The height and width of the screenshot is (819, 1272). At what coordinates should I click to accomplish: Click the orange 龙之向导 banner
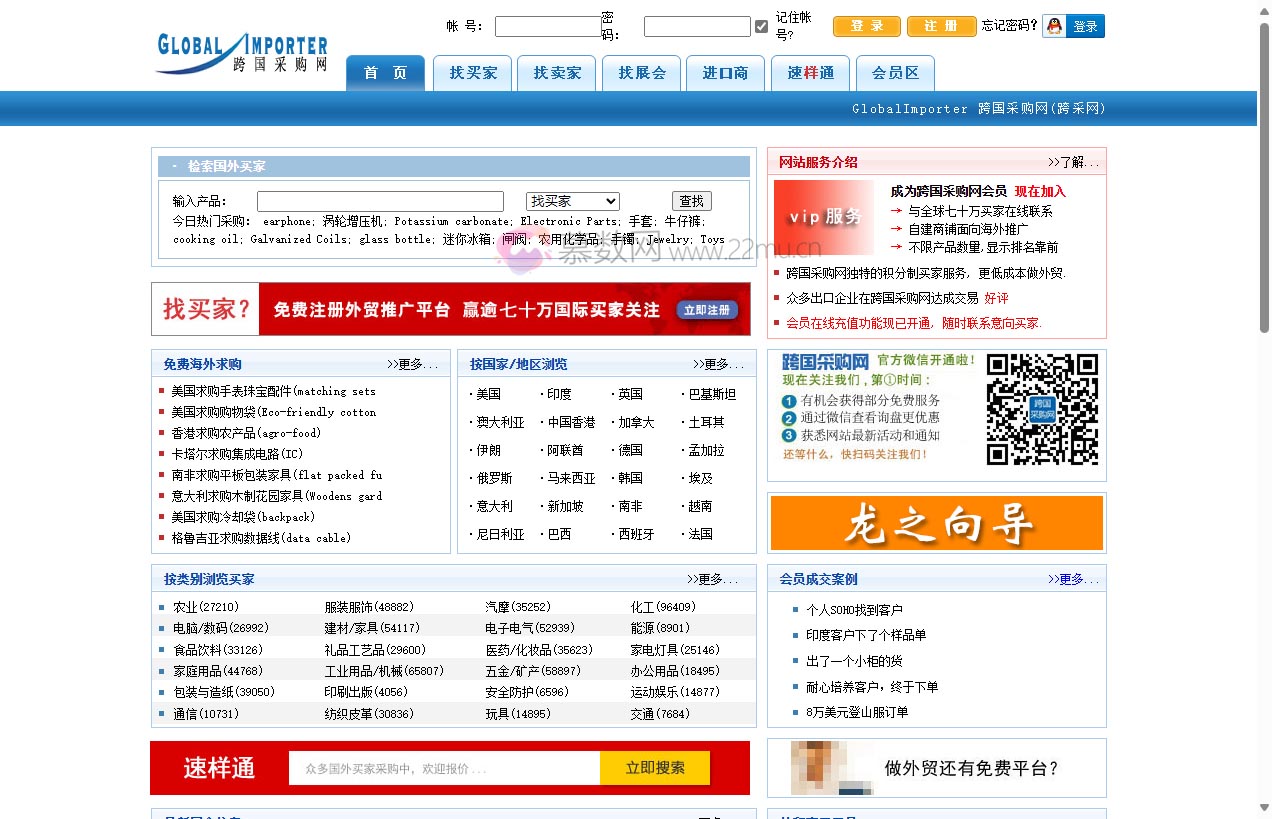click(x=936, y=522)
